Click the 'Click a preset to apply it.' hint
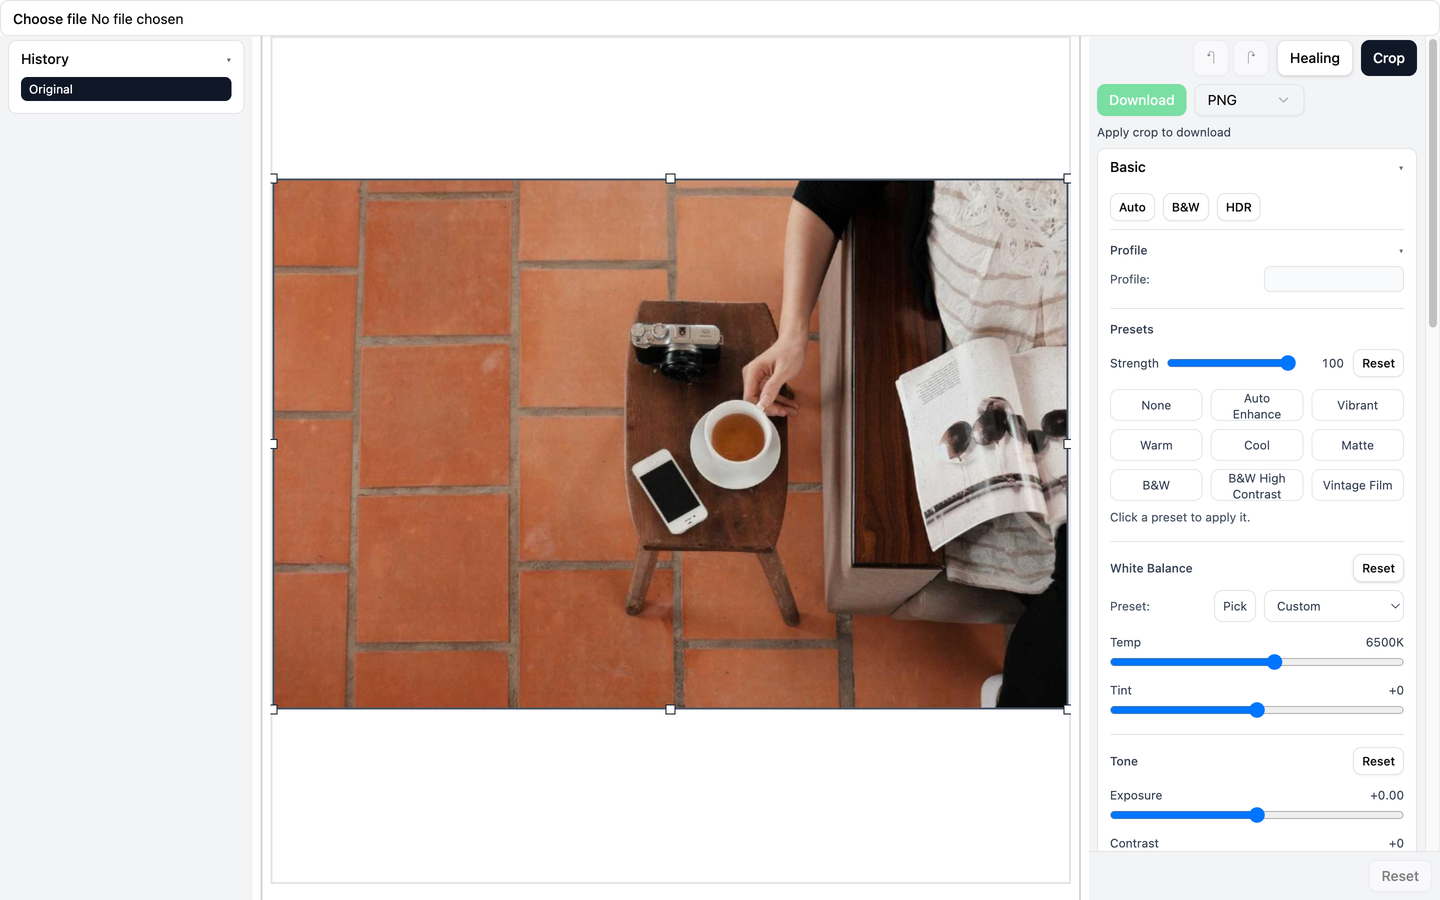Screen dimensions: 1440x900 click(1179, 517)
